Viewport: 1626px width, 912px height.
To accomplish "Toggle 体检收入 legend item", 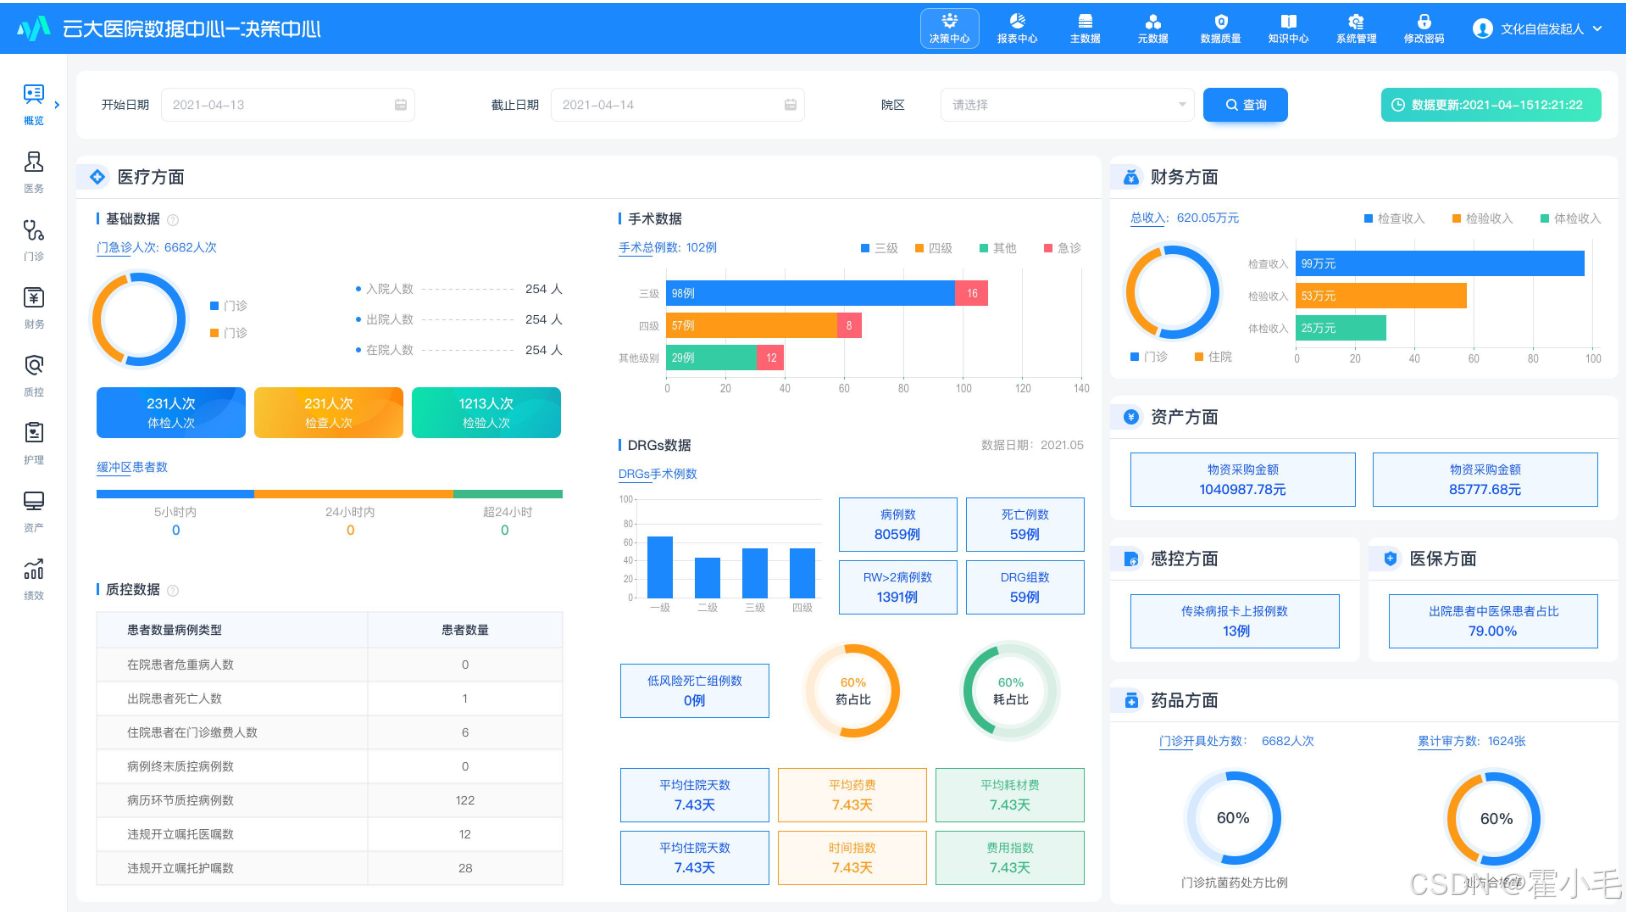I will coord(1570,218).
